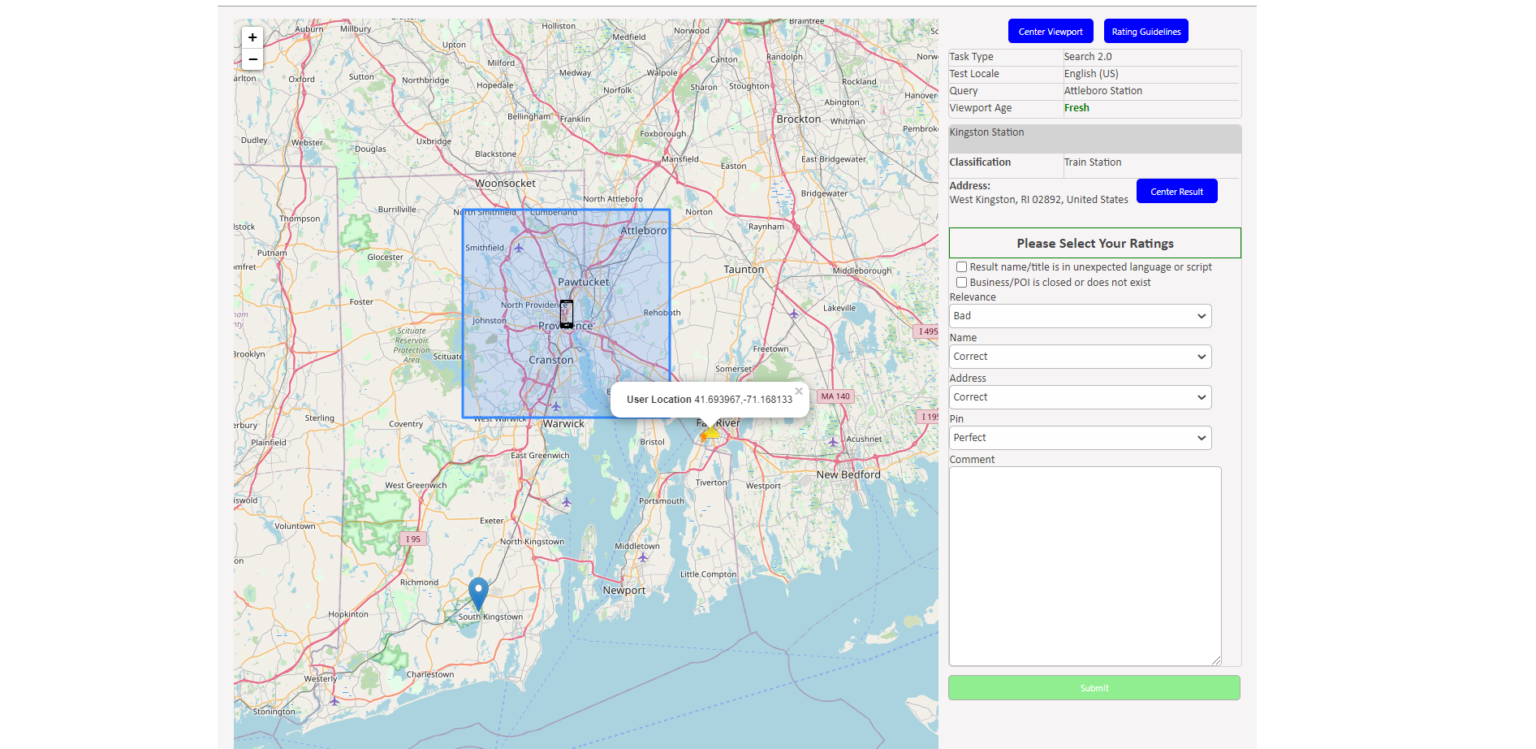Close the User Location popup

point(798,390)
